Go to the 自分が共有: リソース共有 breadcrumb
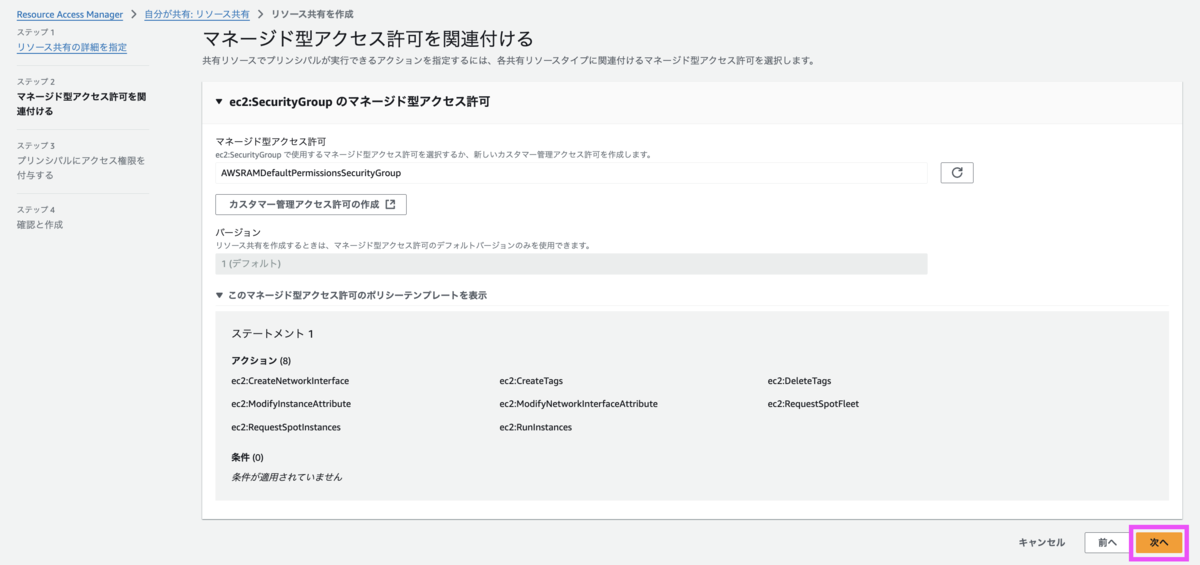 coord(196,15)
